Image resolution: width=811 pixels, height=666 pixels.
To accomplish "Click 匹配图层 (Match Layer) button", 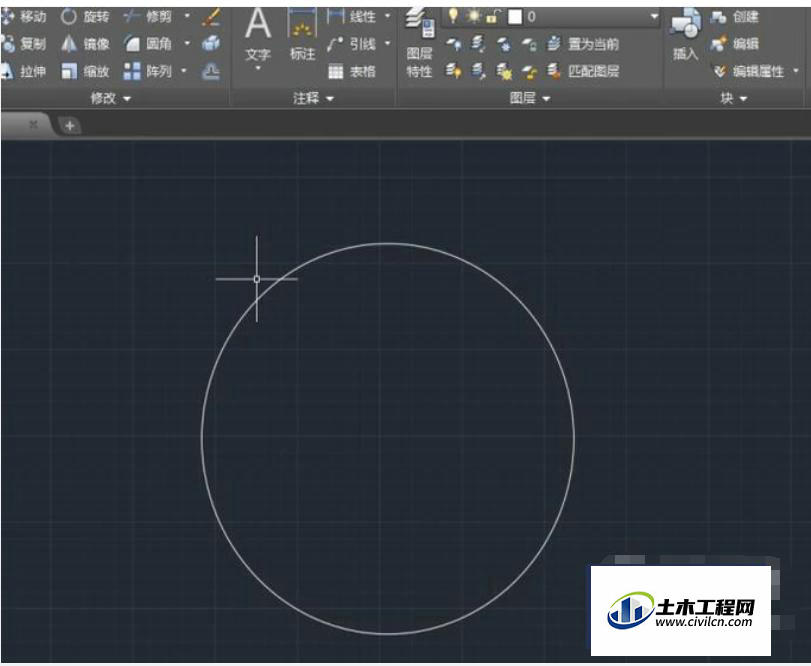I will 583,71.
